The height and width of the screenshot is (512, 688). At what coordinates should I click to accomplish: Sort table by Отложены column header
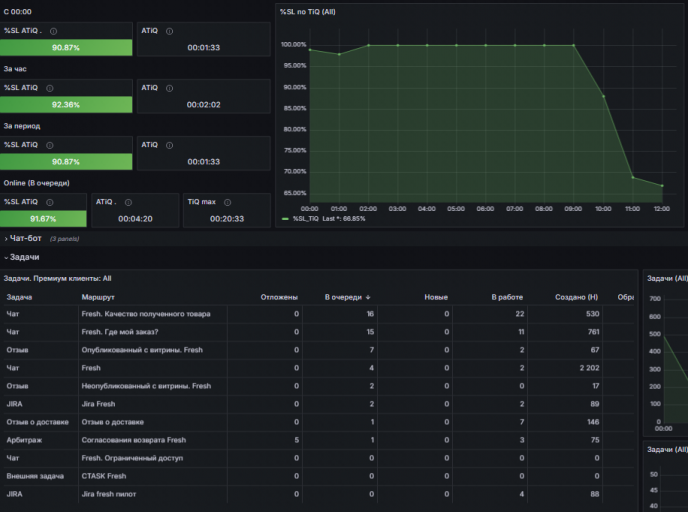(x=279, y=297)
